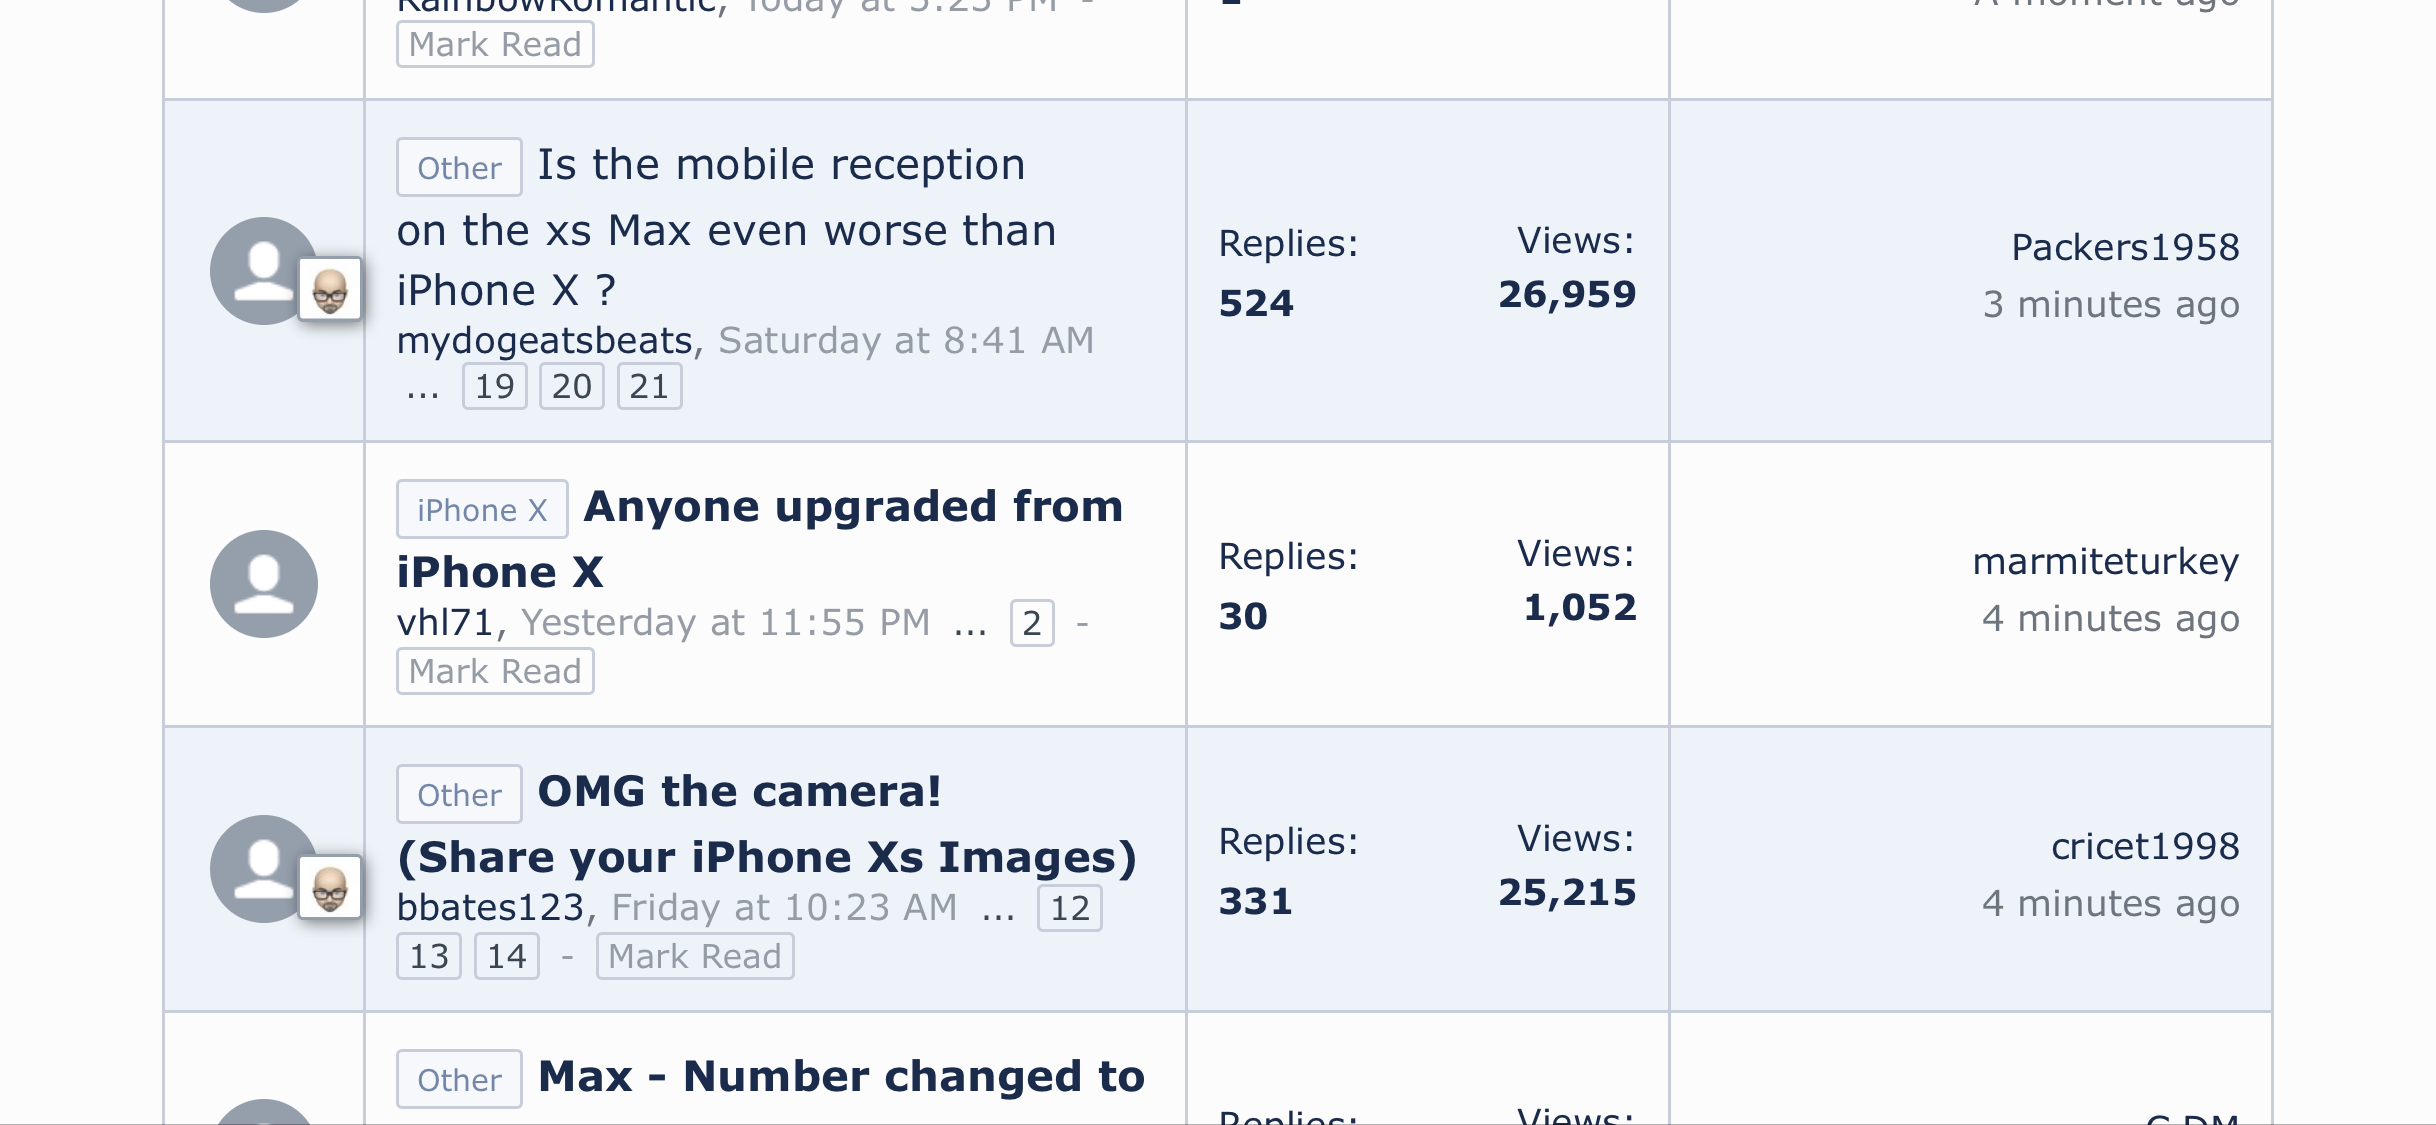This screenshot has height=1125, width=2436.
Task: Click small memoji avatar on camera thread
Action: coord(330,888)
